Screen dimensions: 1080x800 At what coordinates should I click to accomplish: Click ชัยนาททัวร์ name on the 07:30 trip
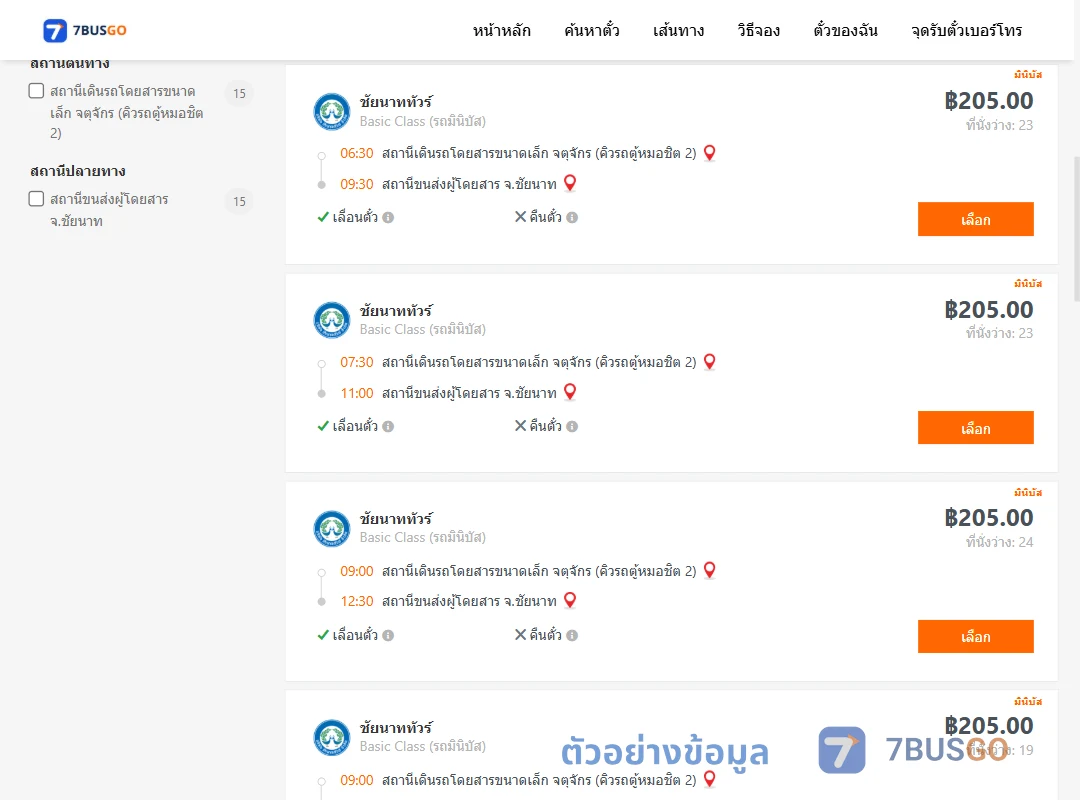tap(395, 311)
